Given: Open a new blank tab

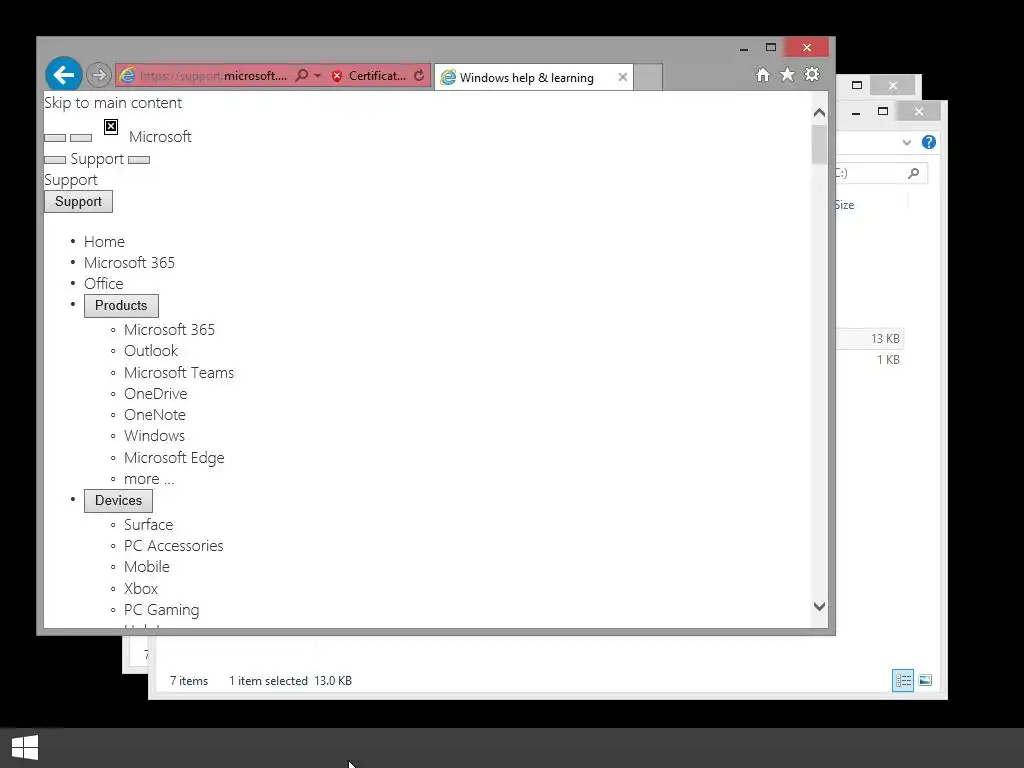Looking at the screenshot, I should [x=648, y=77].
